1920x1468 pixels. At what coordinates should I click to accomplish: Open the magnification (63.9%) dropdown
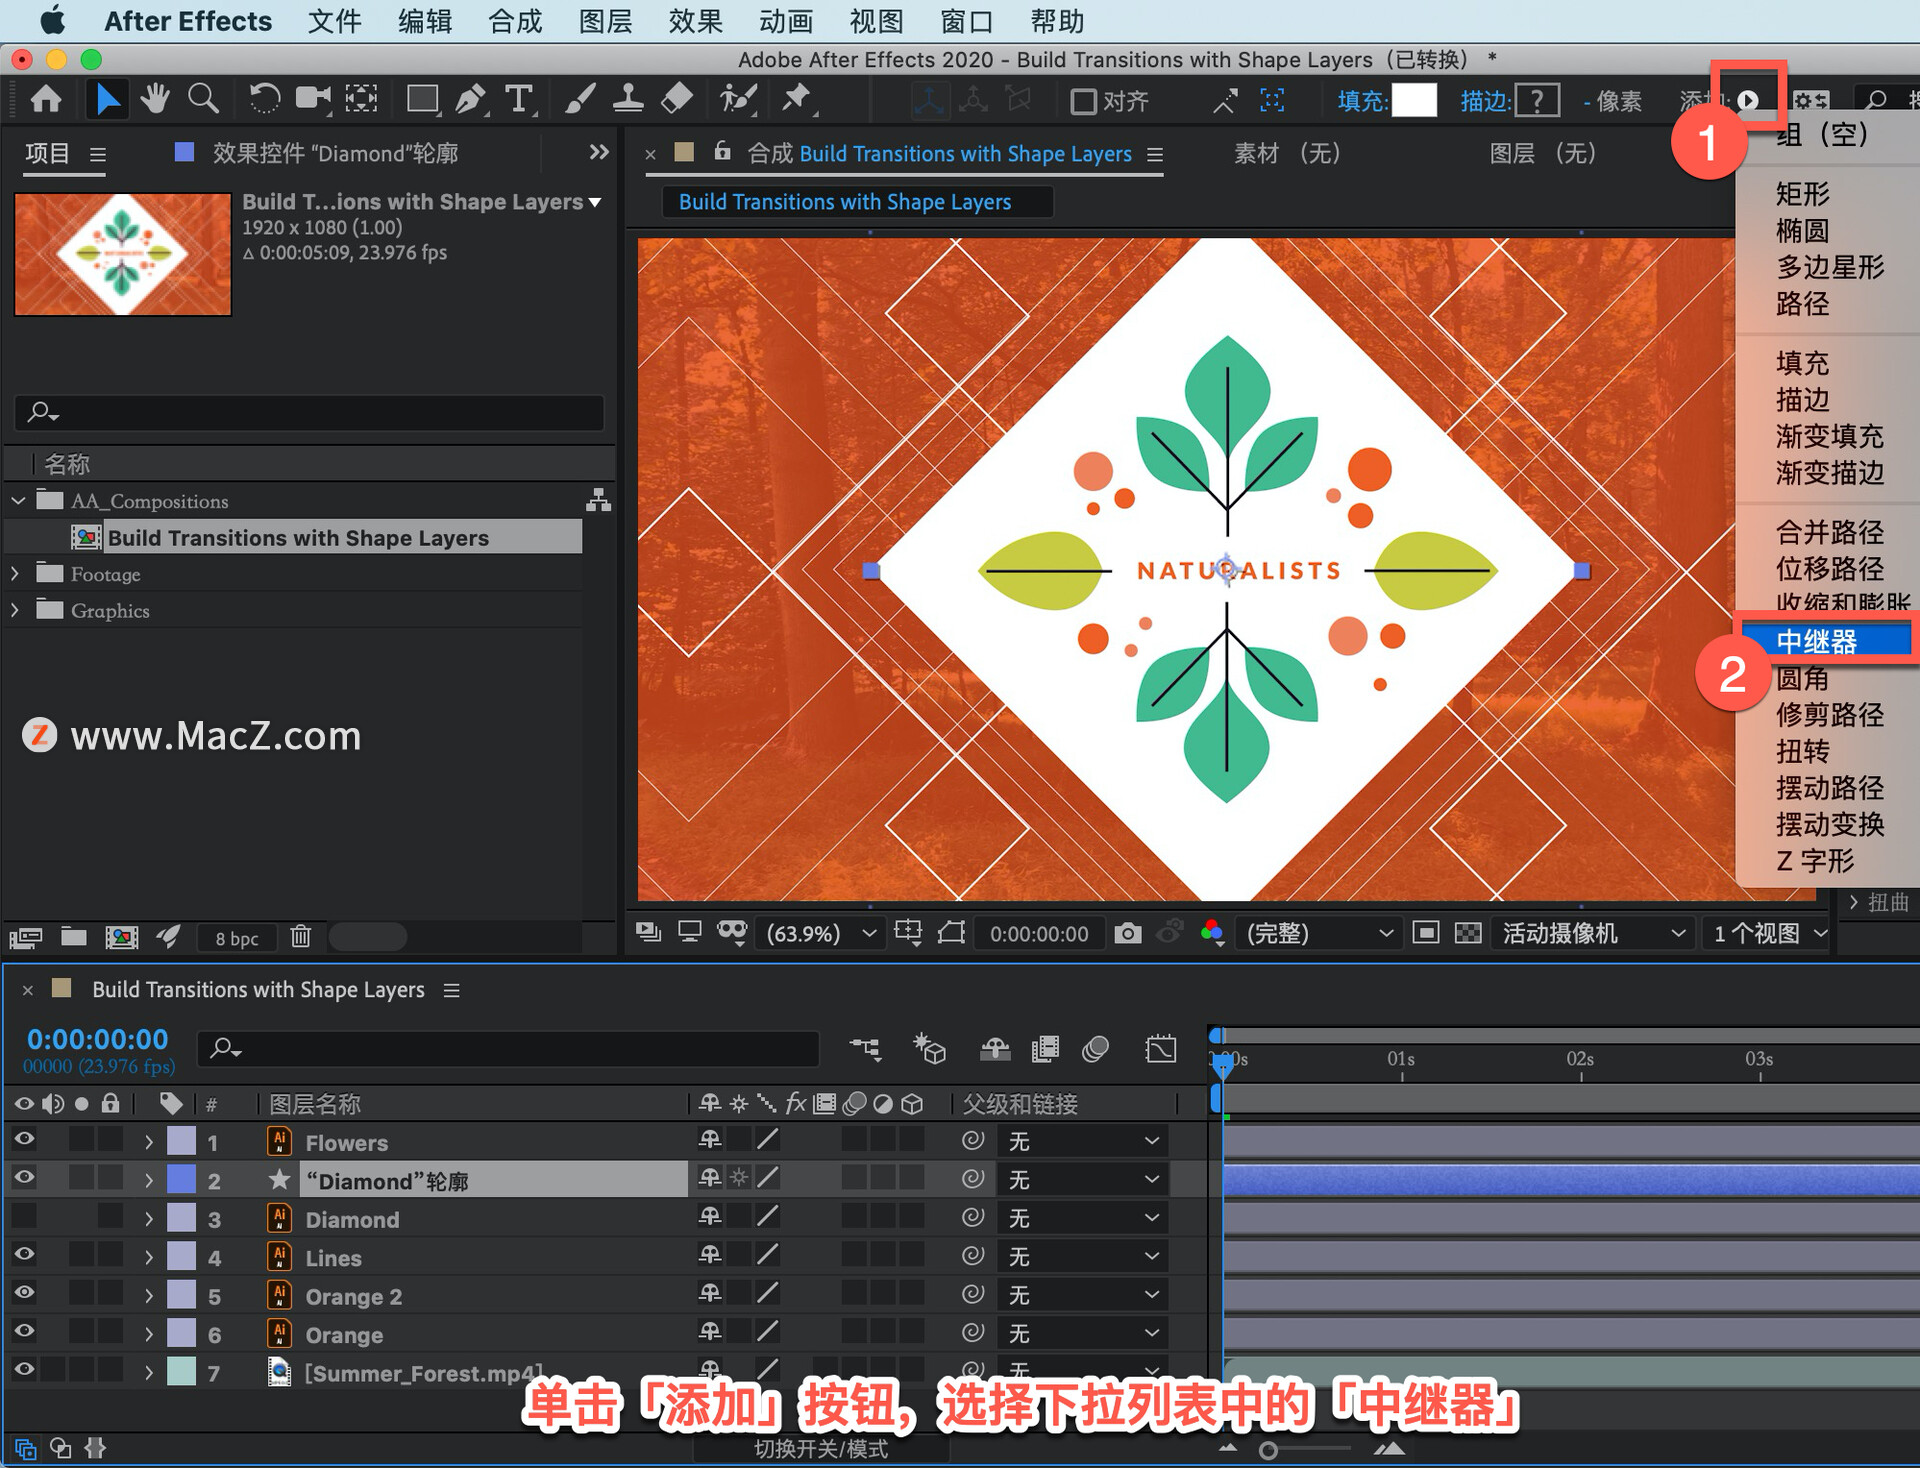point(821,933)
